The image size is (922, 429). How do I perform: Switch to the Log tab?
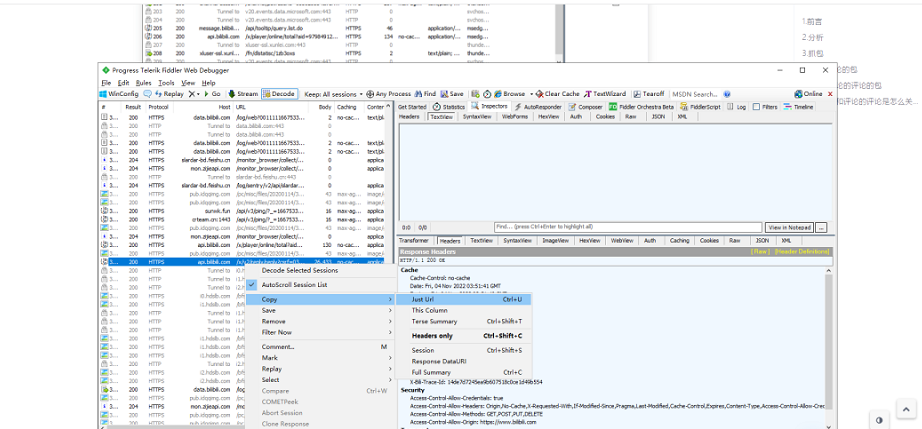[x=737, y=107]
